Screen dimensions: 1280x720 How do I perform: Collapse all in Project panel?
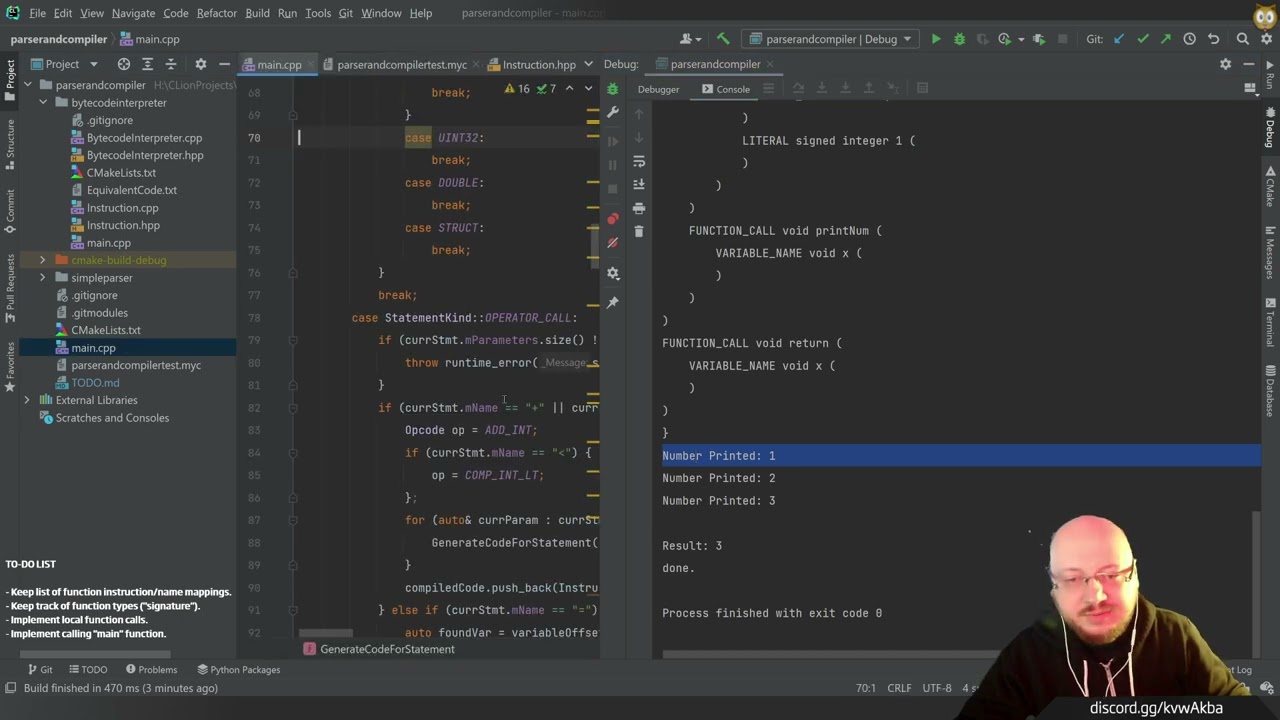[170, 64]
